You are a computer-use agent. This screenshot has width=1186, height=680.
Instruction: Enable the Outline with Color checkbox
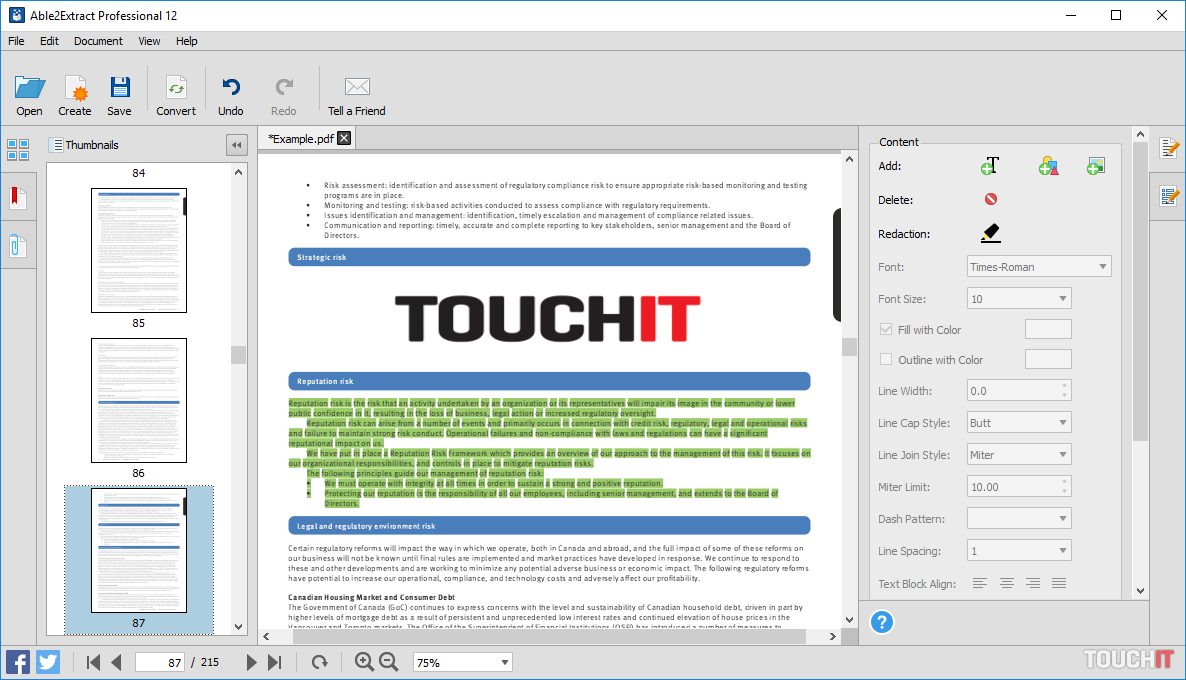click(x=886, y=360)
